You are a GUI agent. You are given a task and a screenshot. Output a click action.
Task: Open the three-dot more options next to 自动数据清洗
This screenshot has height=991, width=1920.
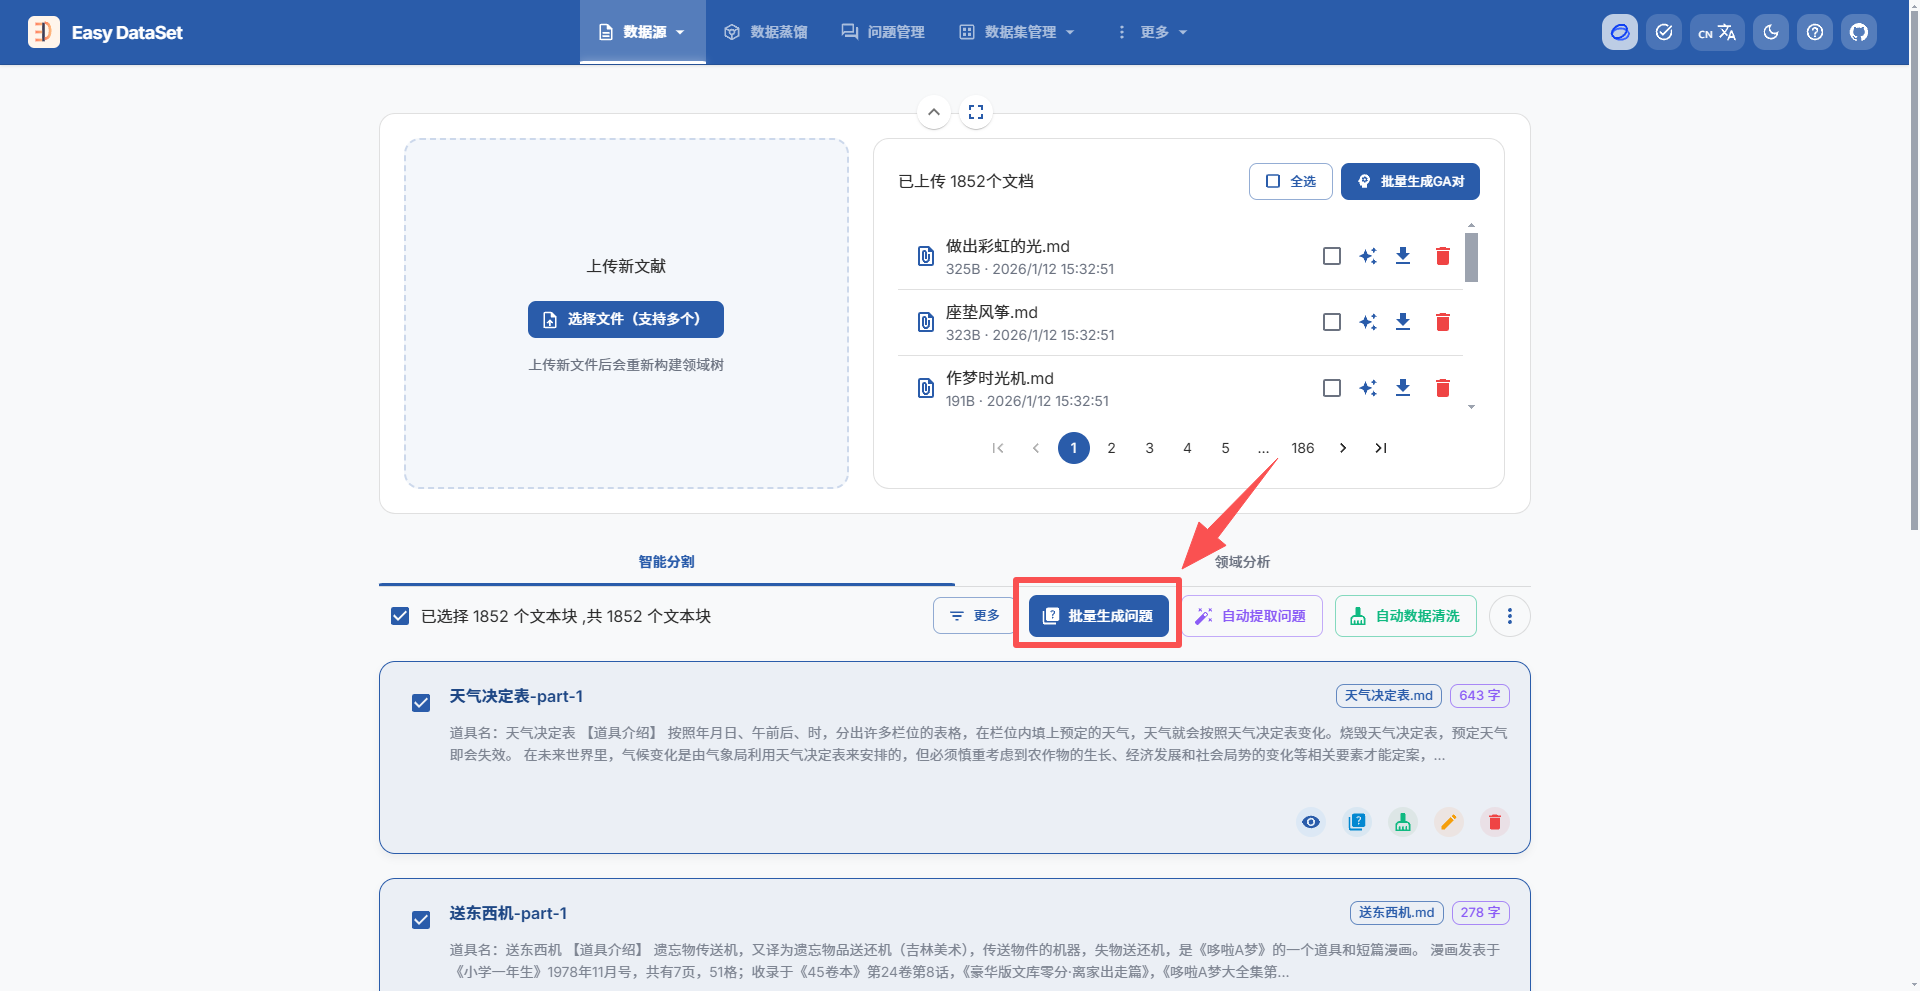(1510, 616)
